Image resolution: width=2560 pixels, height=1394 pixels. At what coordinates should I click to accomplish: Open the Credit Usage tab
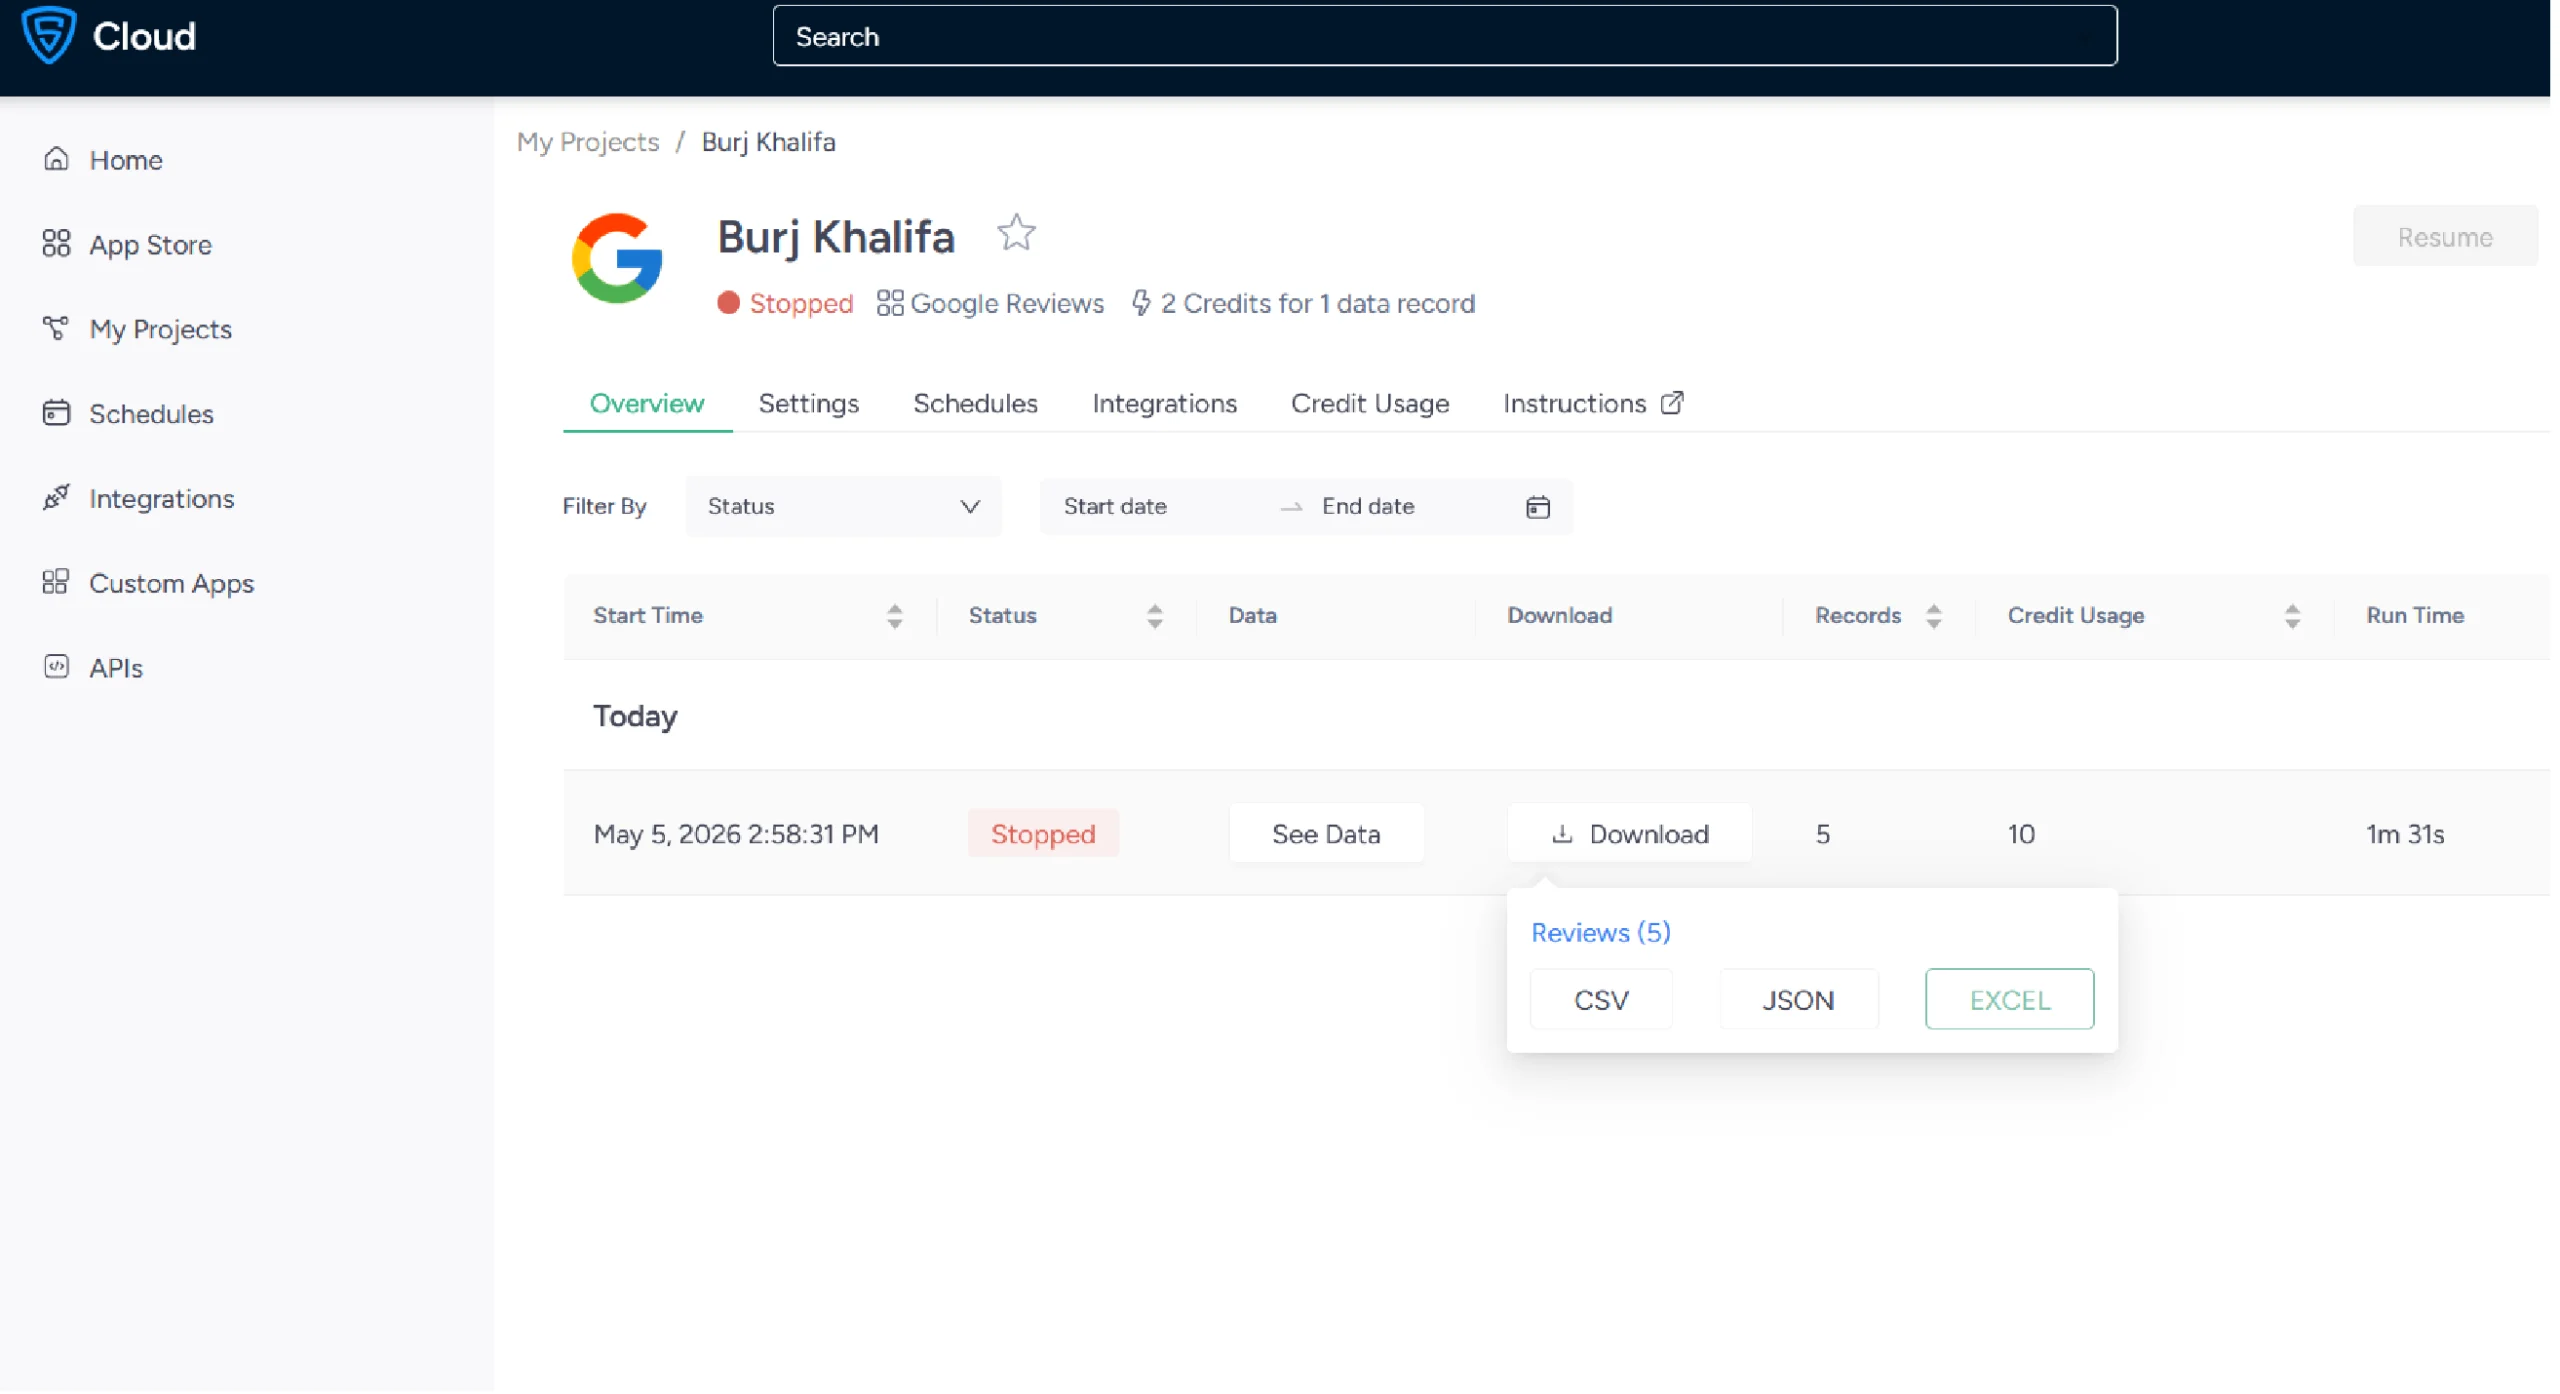click(1369, 403)
